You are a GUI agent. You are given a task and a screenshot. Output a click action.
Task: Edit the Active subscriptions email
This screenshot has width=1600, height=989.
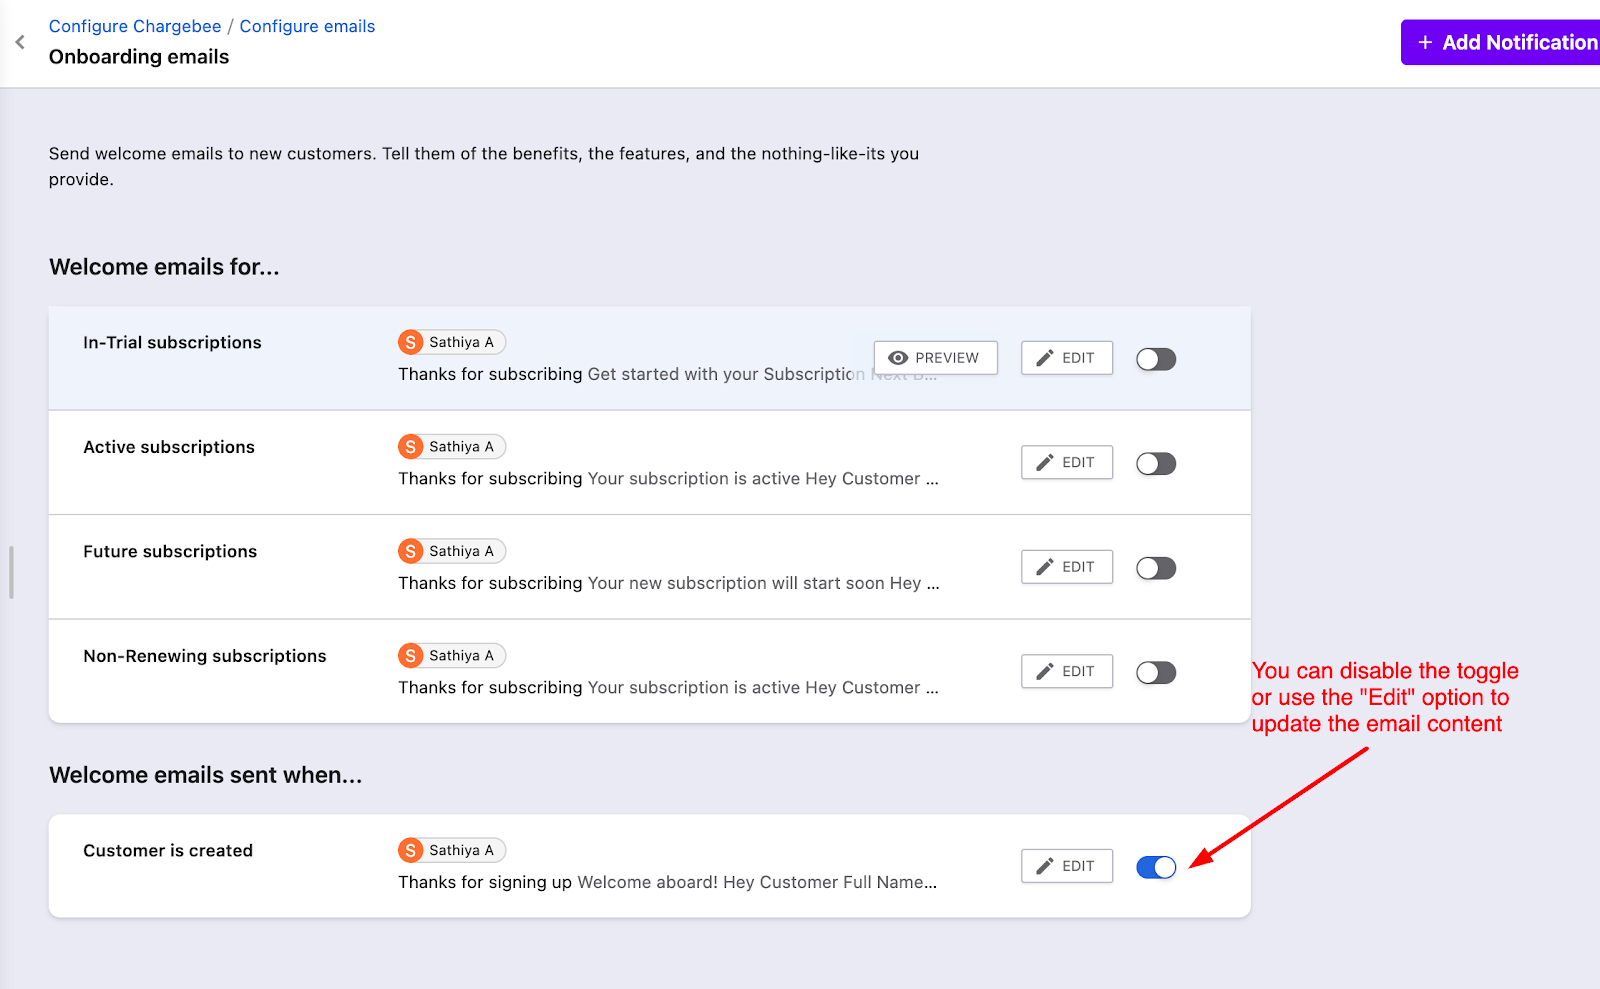[x=1066, y=462]
